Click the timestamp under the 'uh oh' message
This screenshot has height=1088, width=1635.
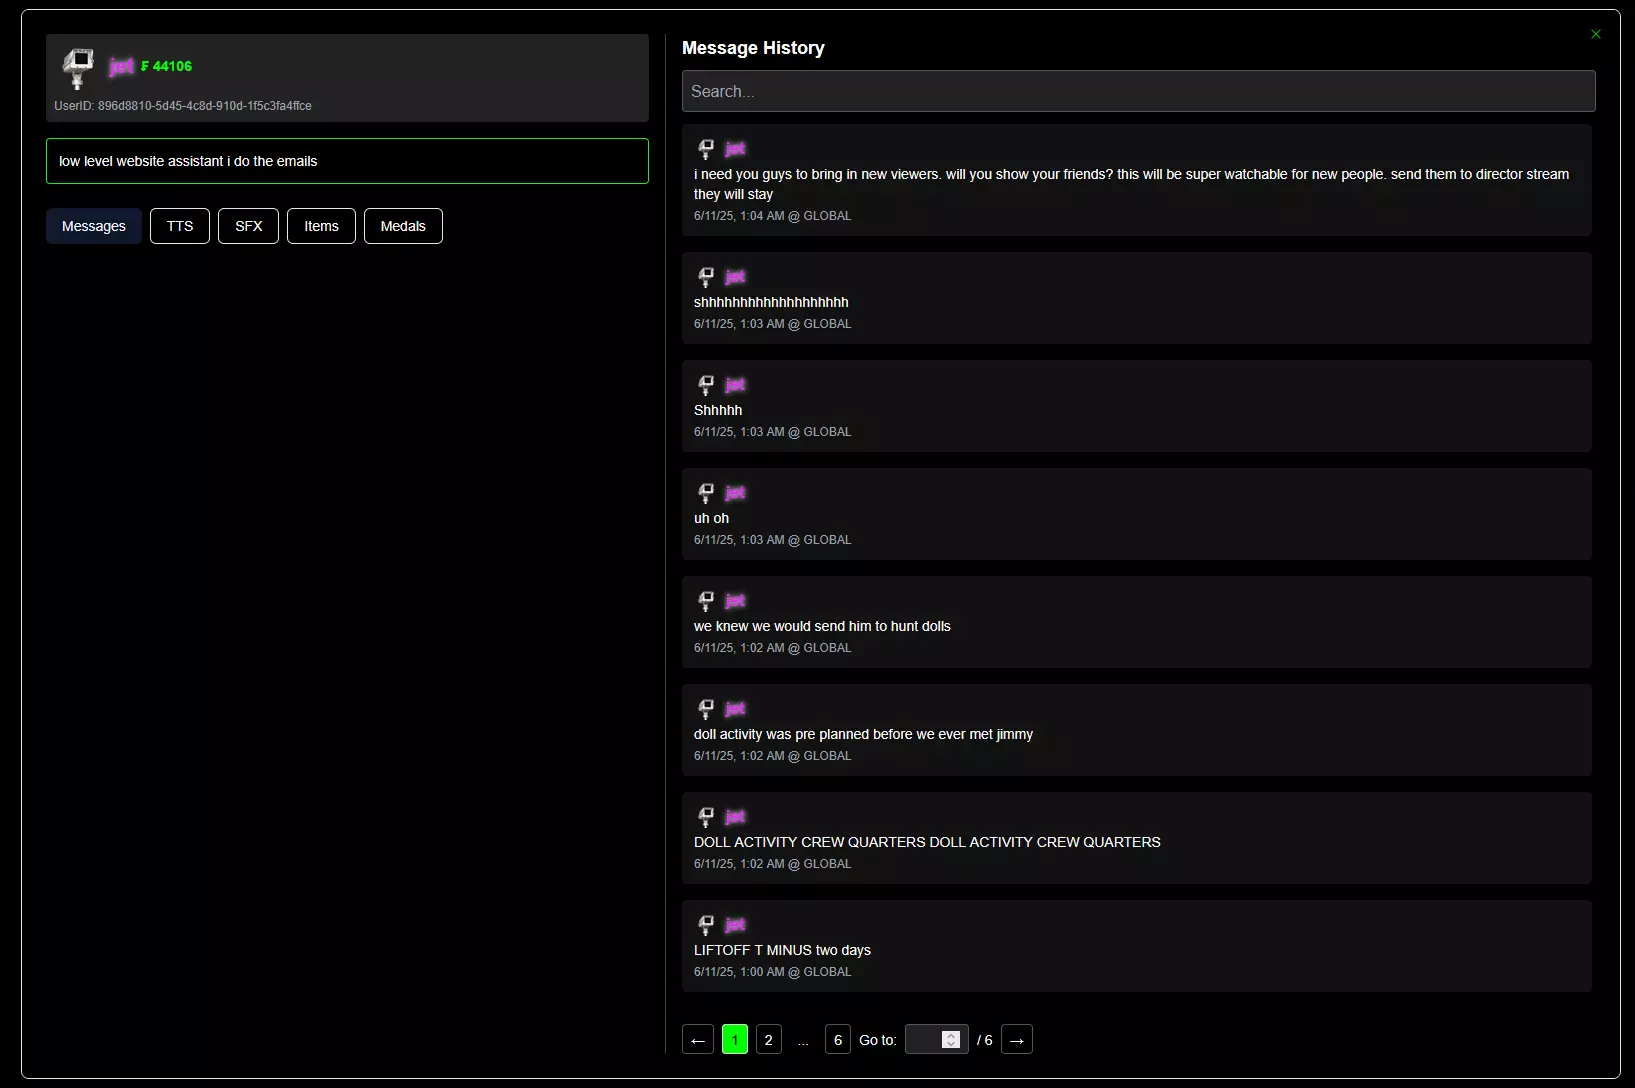tap(773, 540)
